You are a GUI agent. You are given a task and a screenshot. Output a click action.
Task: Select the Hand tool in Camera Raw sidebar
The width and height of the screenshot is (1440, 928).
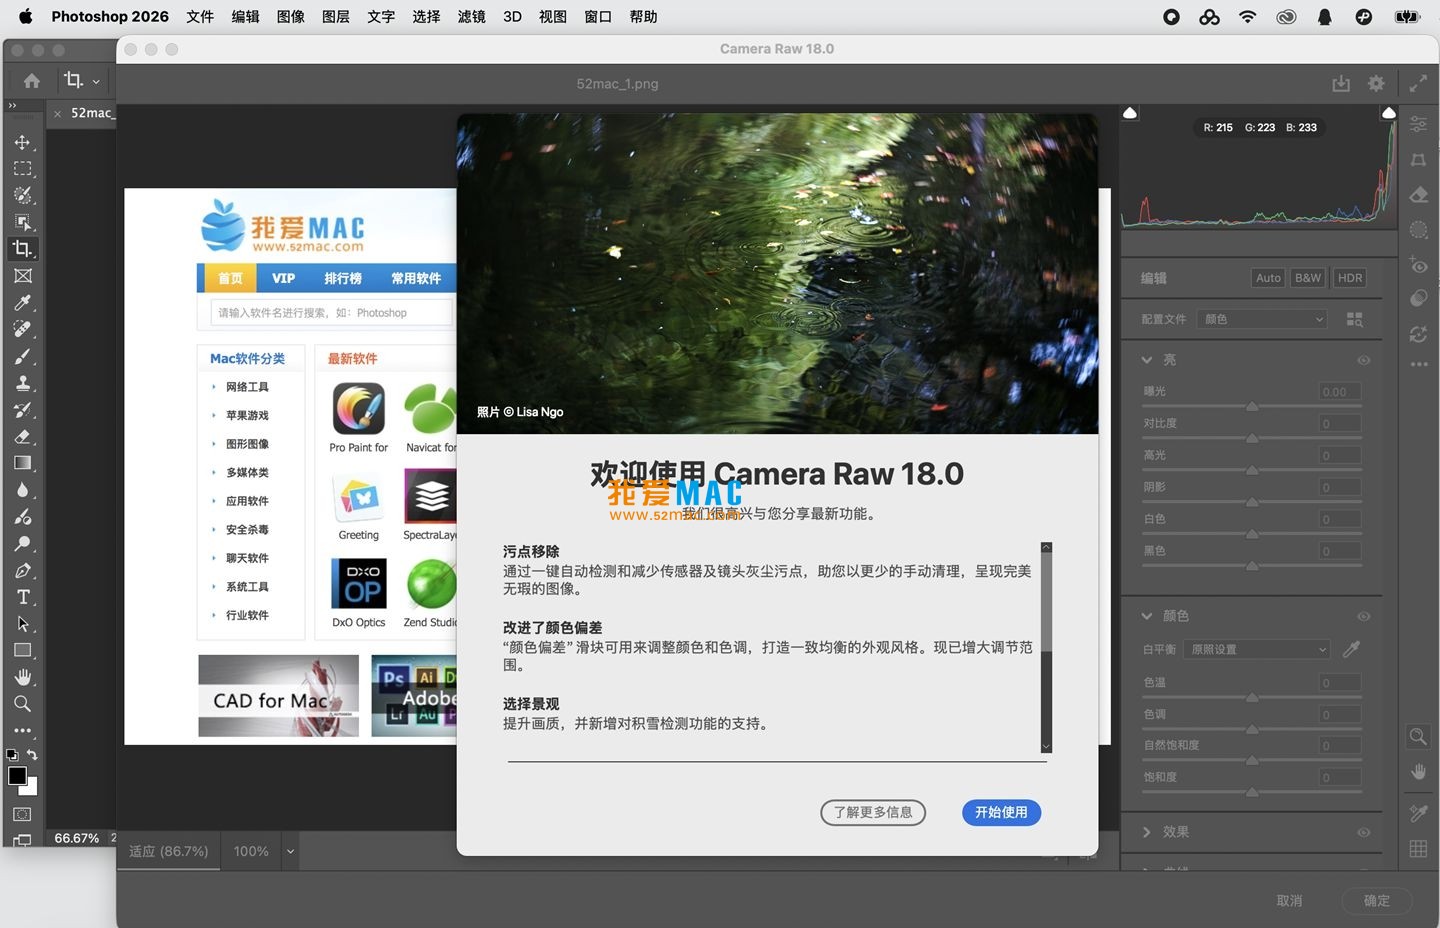pyautogui.click(x=1417, y=772)
